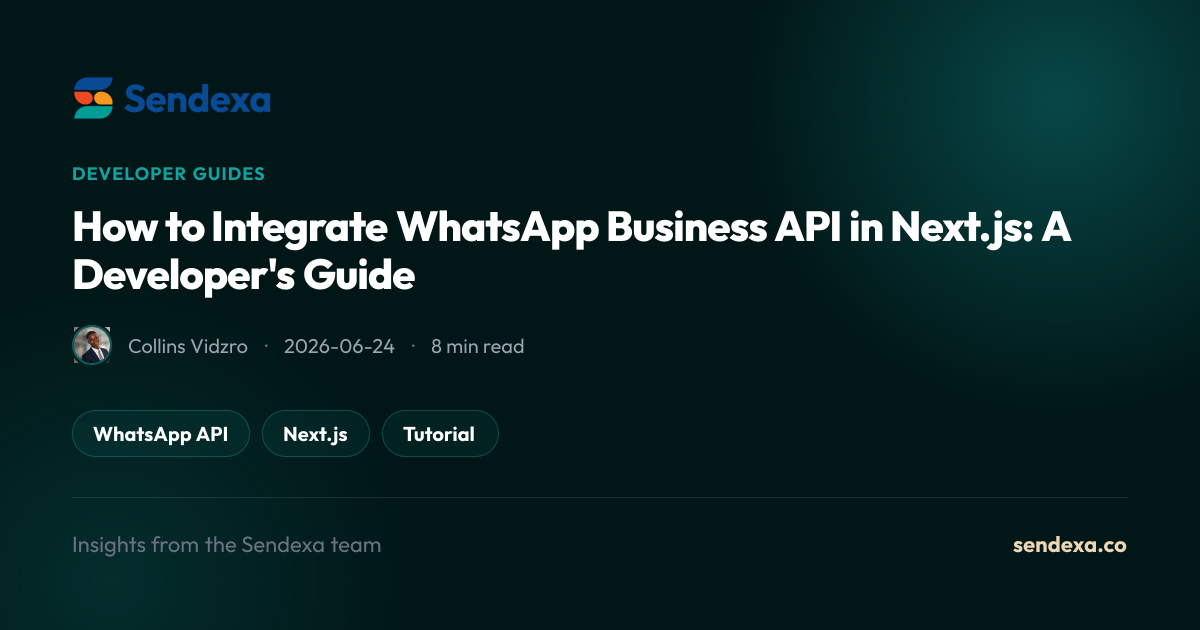Select the DEVELOPER GUIDES category label
The height and width of the screenshot is (630, 1200).
(x=168, y=174)
